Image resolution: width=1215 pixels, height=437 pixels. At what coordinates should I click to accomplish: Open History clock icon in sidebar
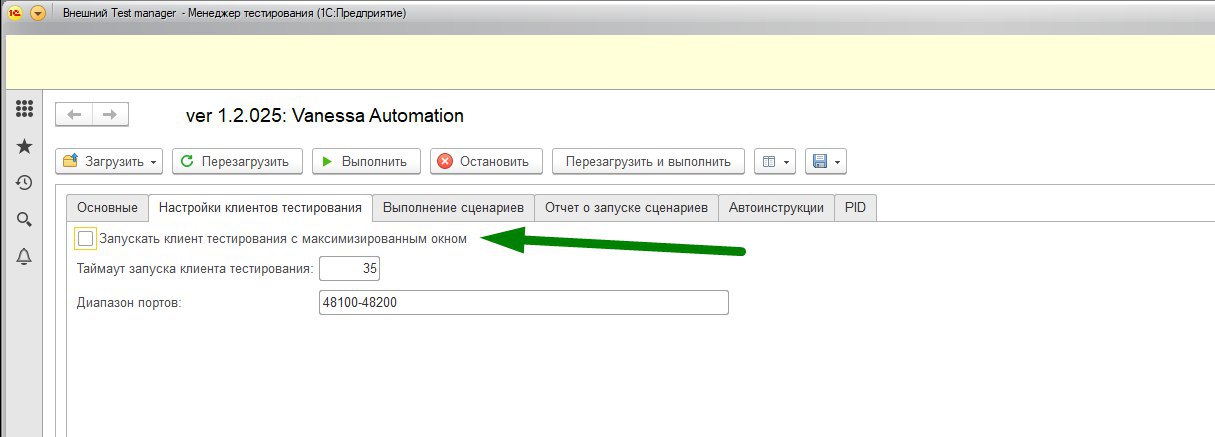(25, 183)
